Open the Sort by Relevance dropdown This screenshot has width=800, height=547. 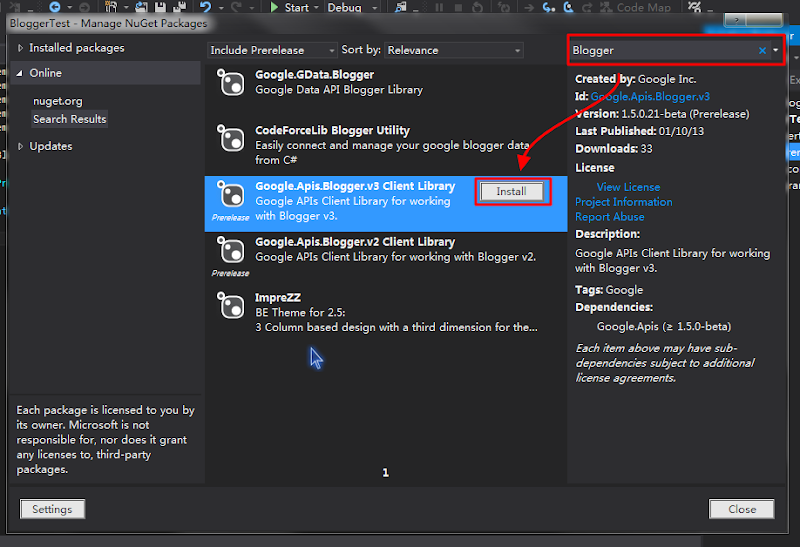[x=454, y=50]
